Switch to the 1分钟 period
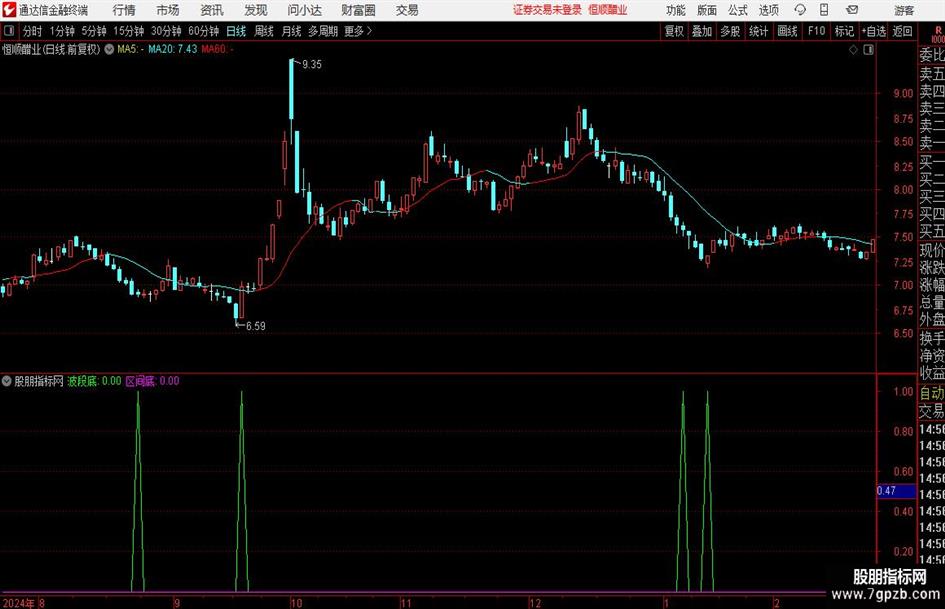The height and width of the screenshot is (609, 945). point(62,31)
